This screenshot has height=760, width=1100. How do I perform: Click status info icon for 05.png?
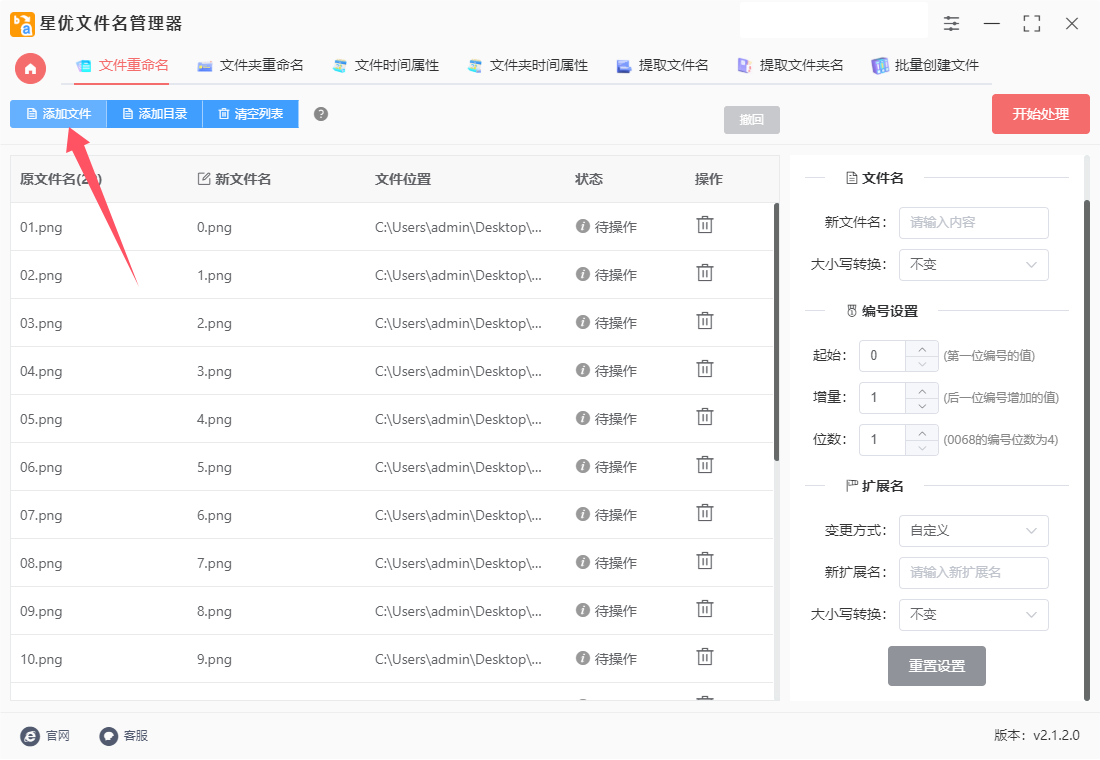click(x=582, y=418)
